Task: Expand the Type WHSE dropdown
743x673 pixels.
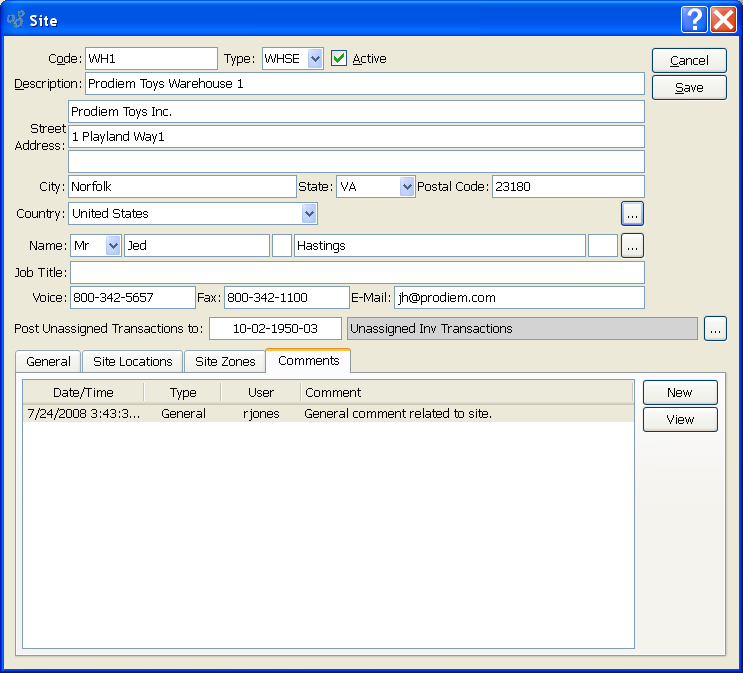Action: point(315,59)
